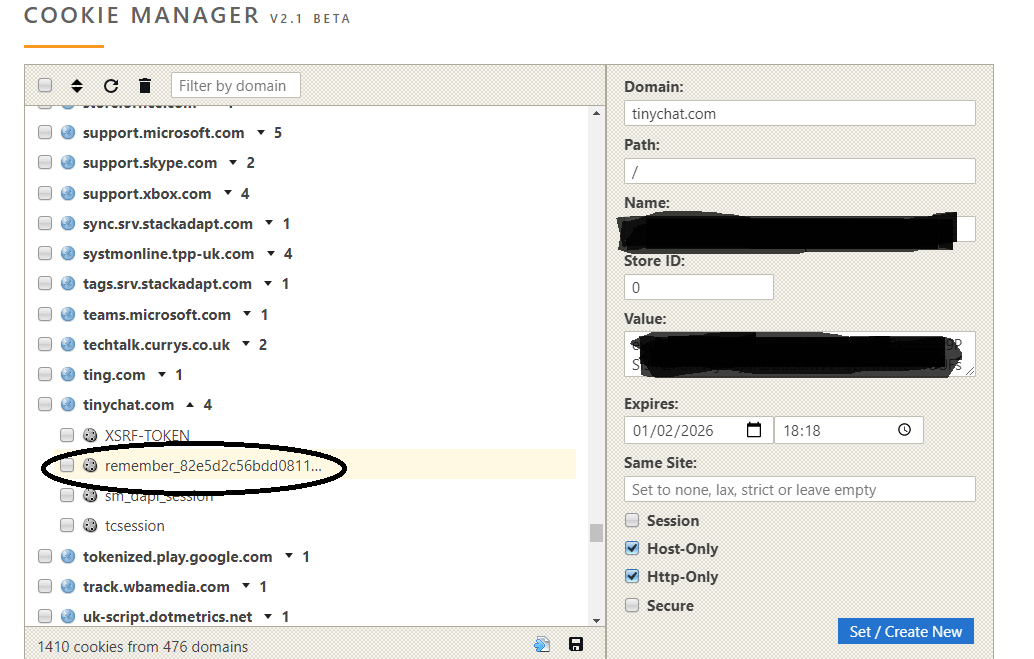The width and height of the screenshot is (1034, 659).
Task: Click the scrollbar up arrow
Action: (596, 113)
